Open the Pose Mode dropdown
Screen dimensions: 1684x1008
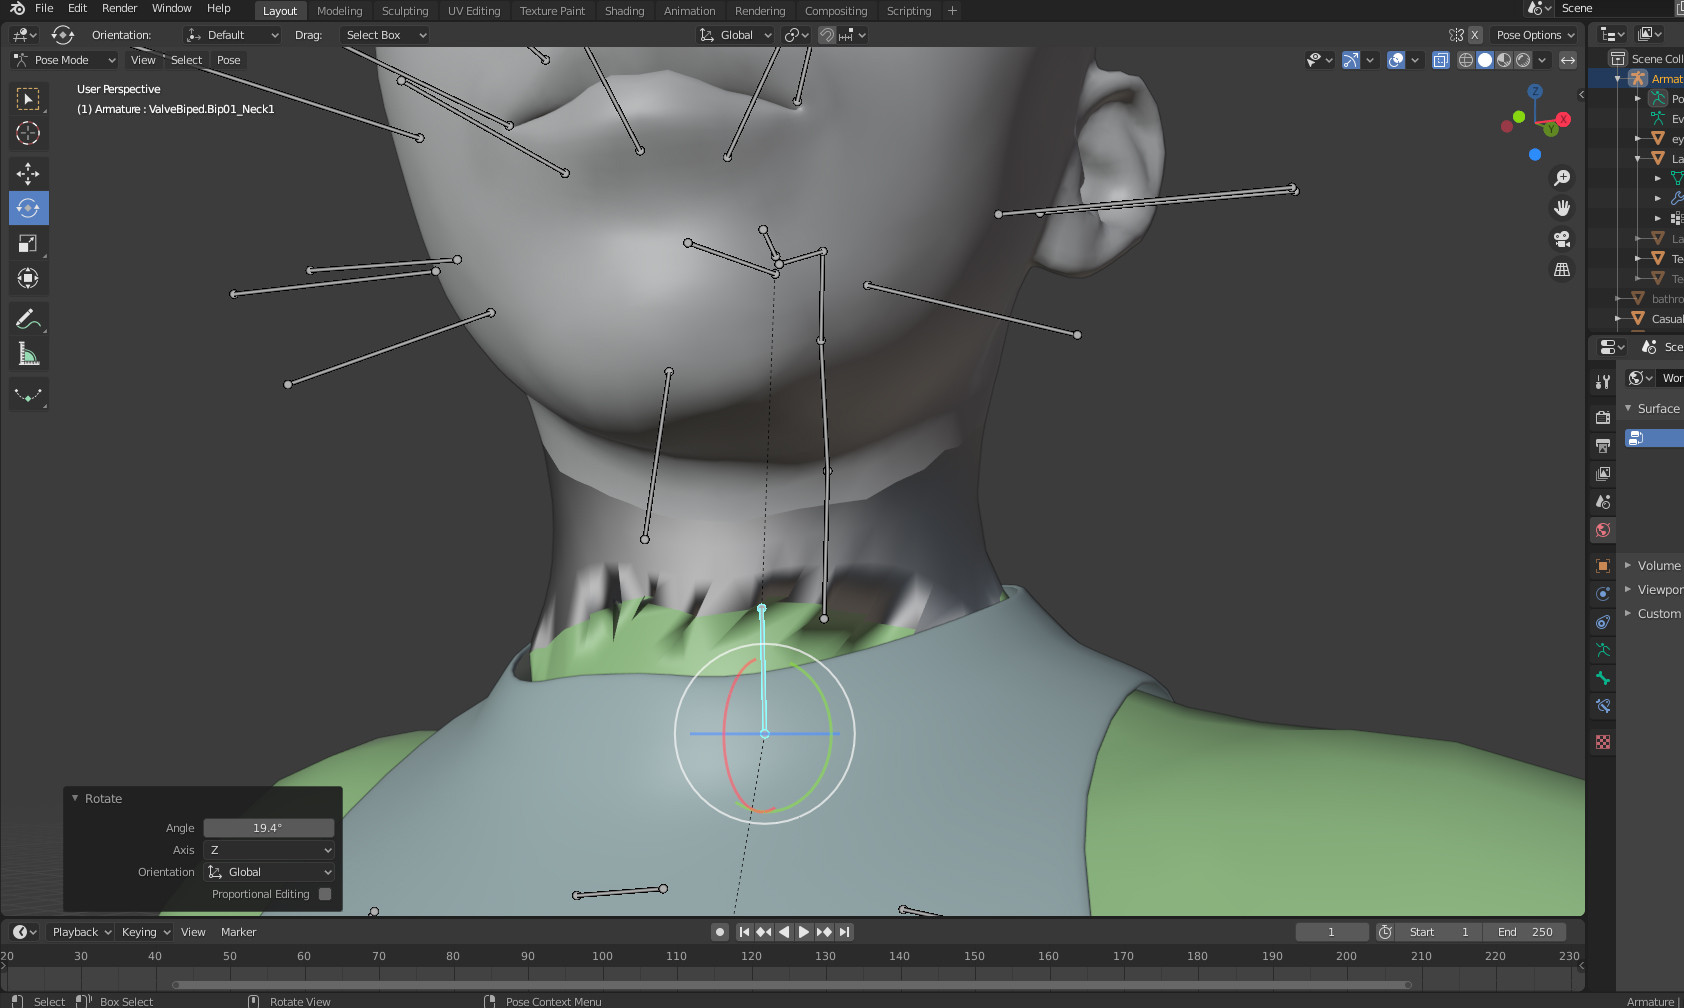point(65,60)
